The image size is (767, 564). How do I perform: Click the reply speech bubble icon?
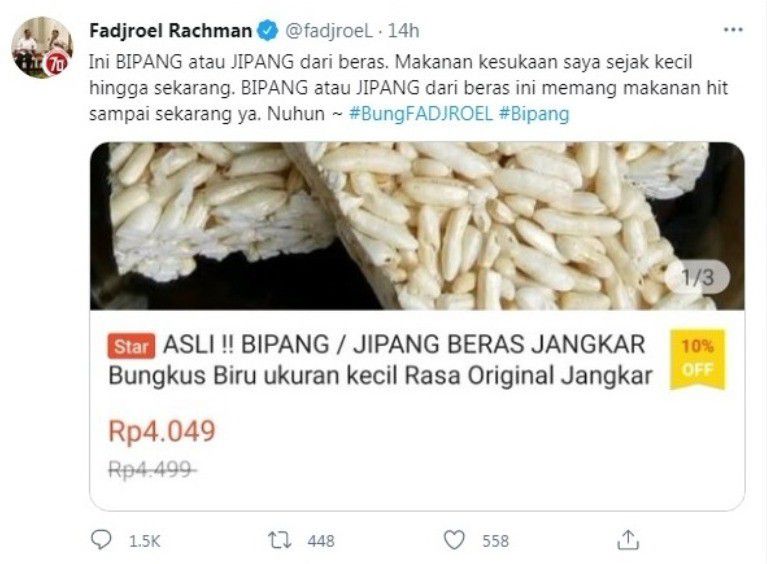[x=101, y=540]
